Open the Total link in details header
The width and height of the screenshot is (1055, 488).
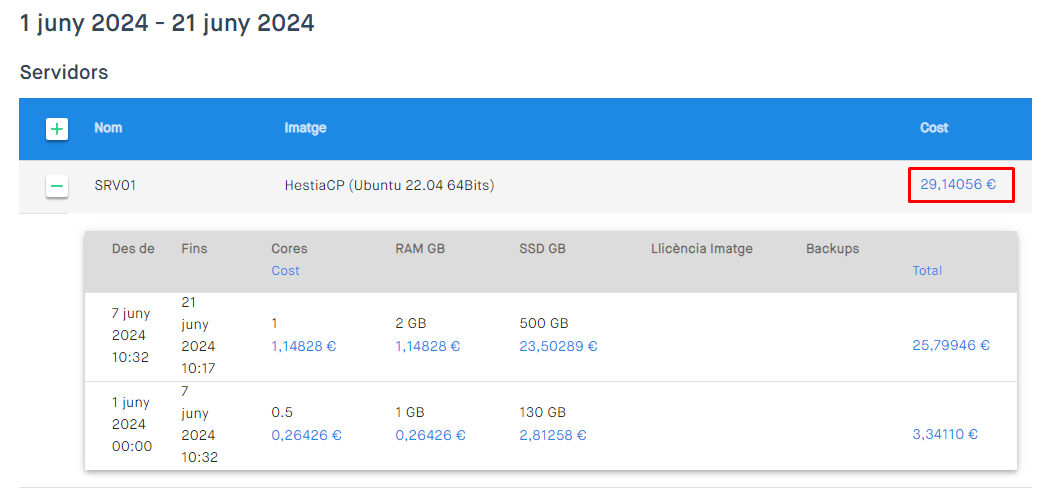(927, 271)
